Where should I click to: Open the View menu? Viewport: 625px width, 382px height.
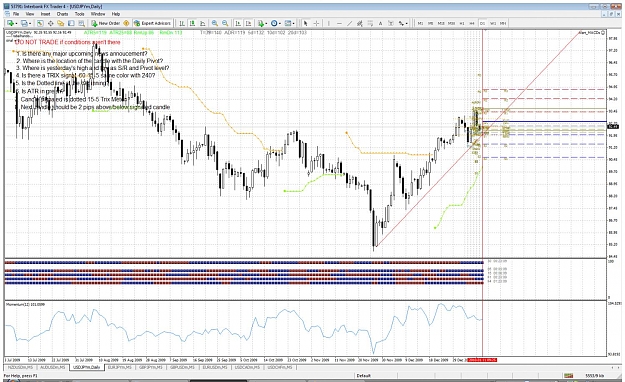coord(30,14)
